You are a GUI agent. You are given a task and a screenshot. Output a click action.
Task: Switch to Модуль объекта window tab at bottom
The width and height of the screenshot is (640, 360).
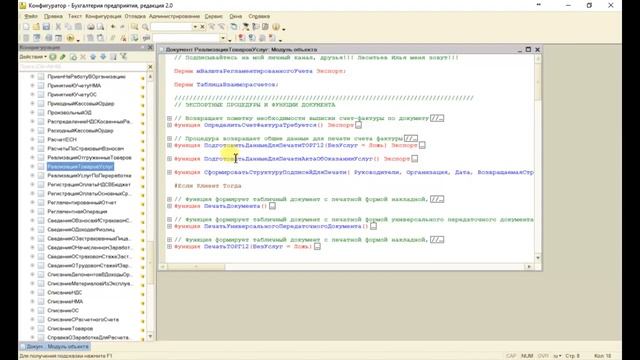click(55, 347)
